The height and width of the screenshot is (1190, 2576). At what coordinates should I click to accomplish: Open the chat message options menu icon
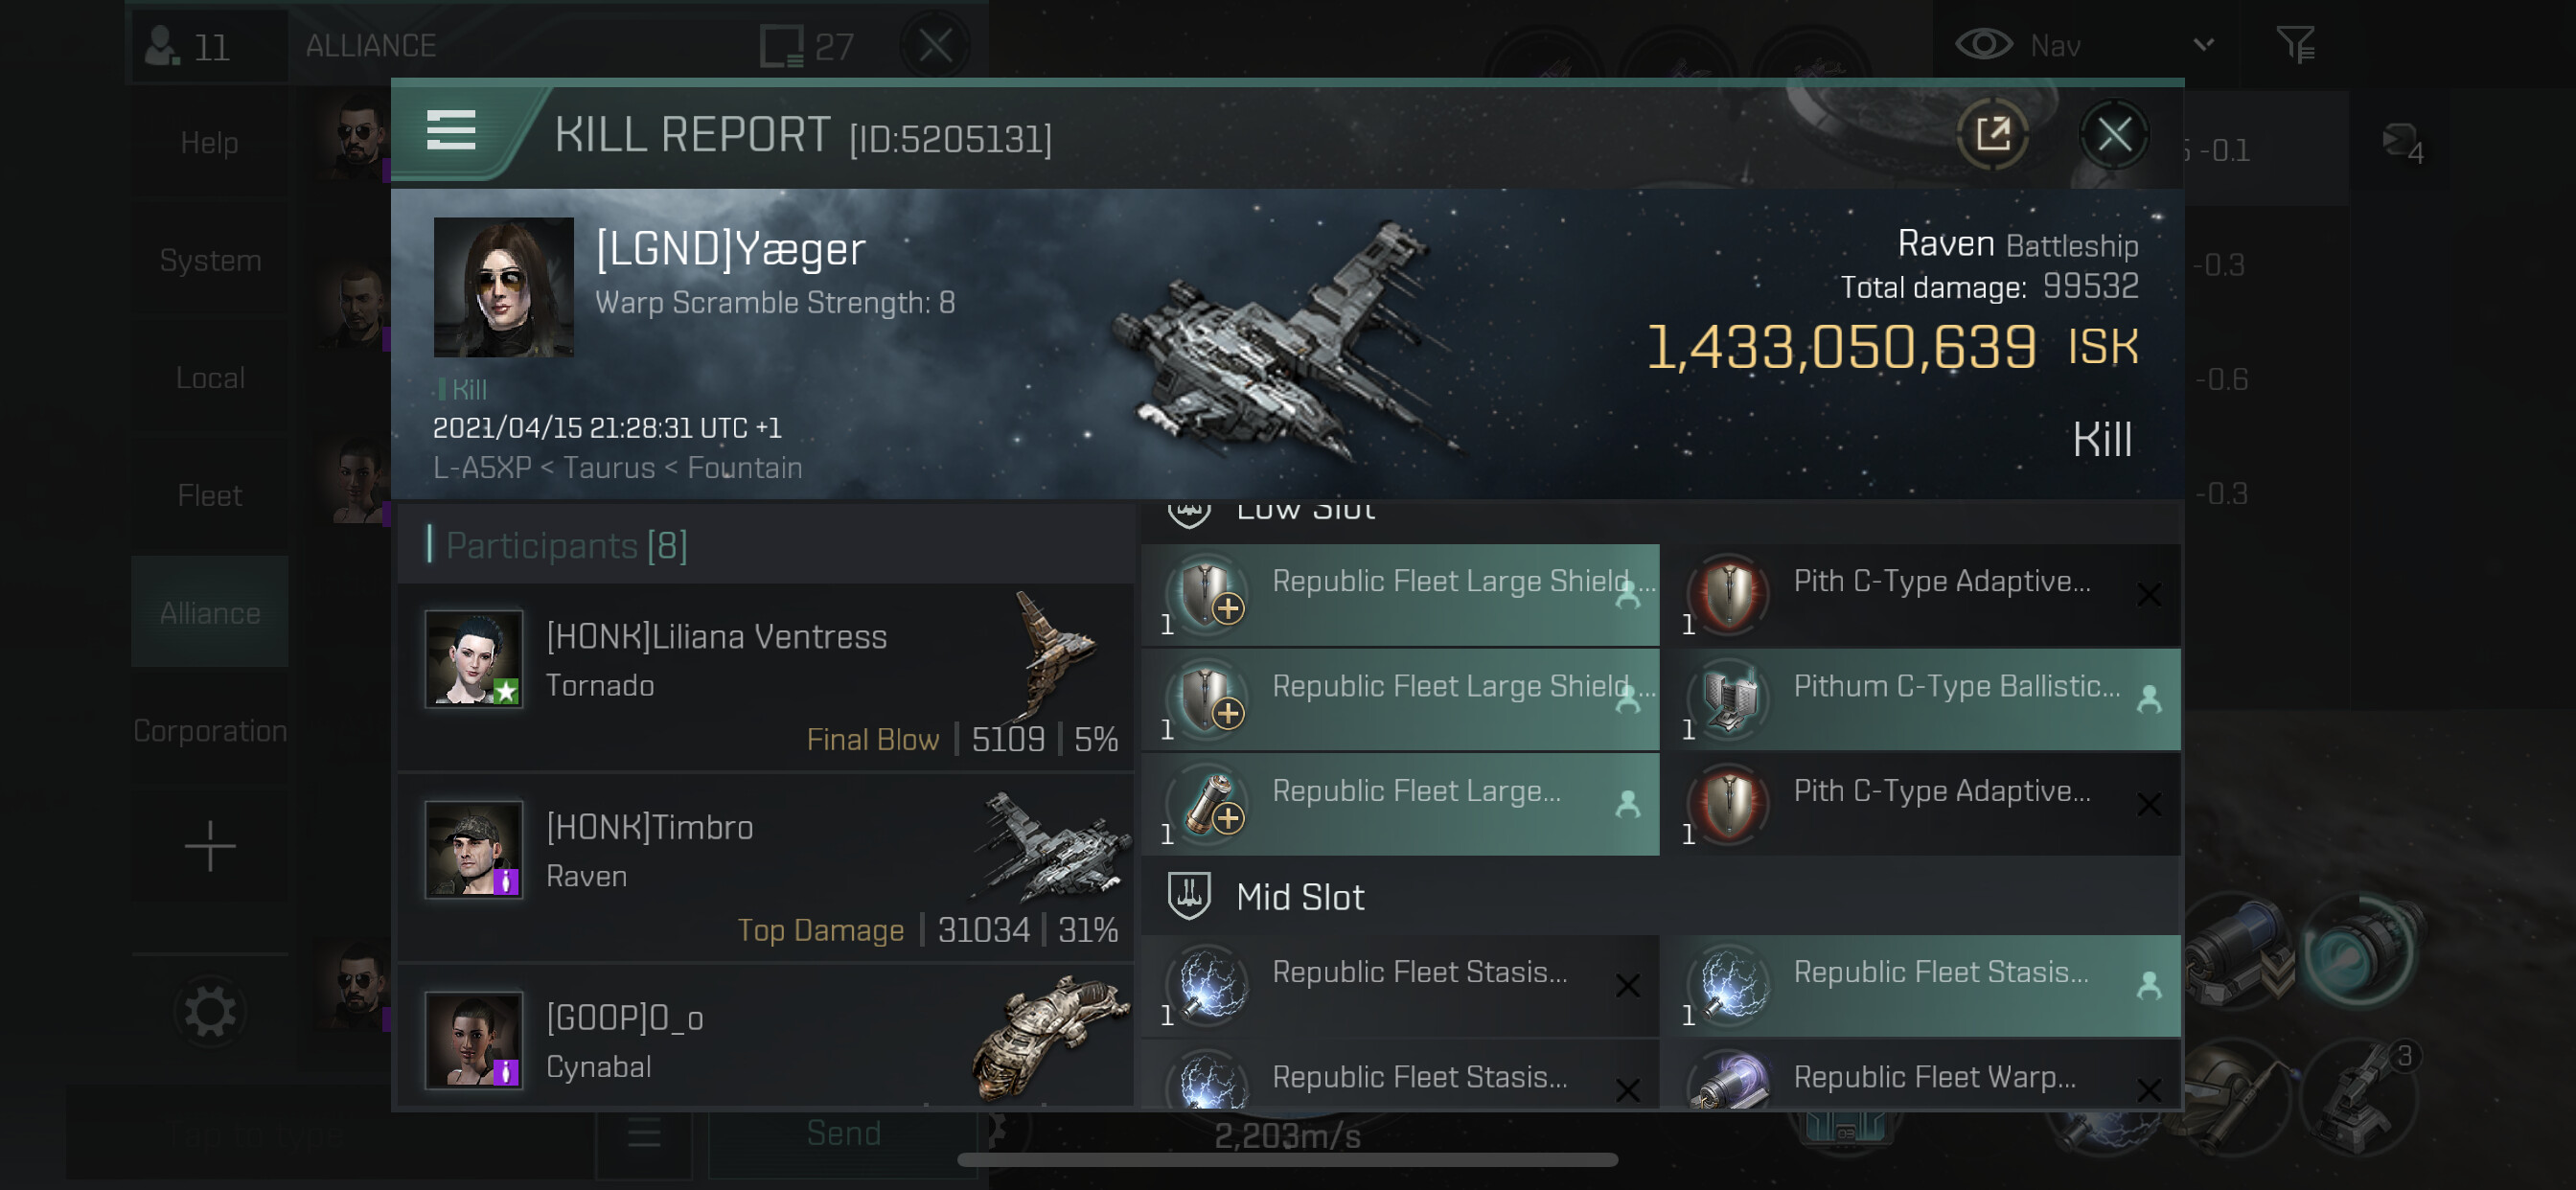(643, 1134)
